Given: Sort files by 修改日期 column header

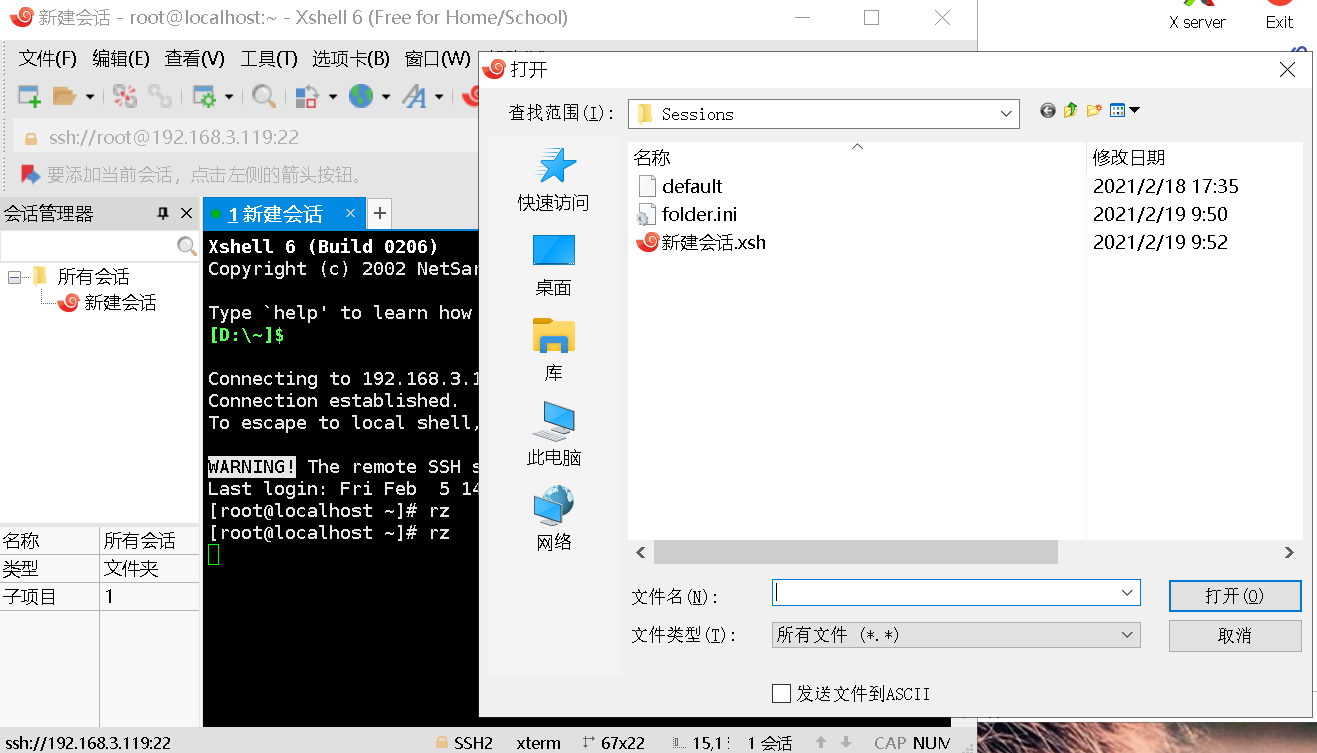Looking at the screenshot, I should (x=1194, y=157).
